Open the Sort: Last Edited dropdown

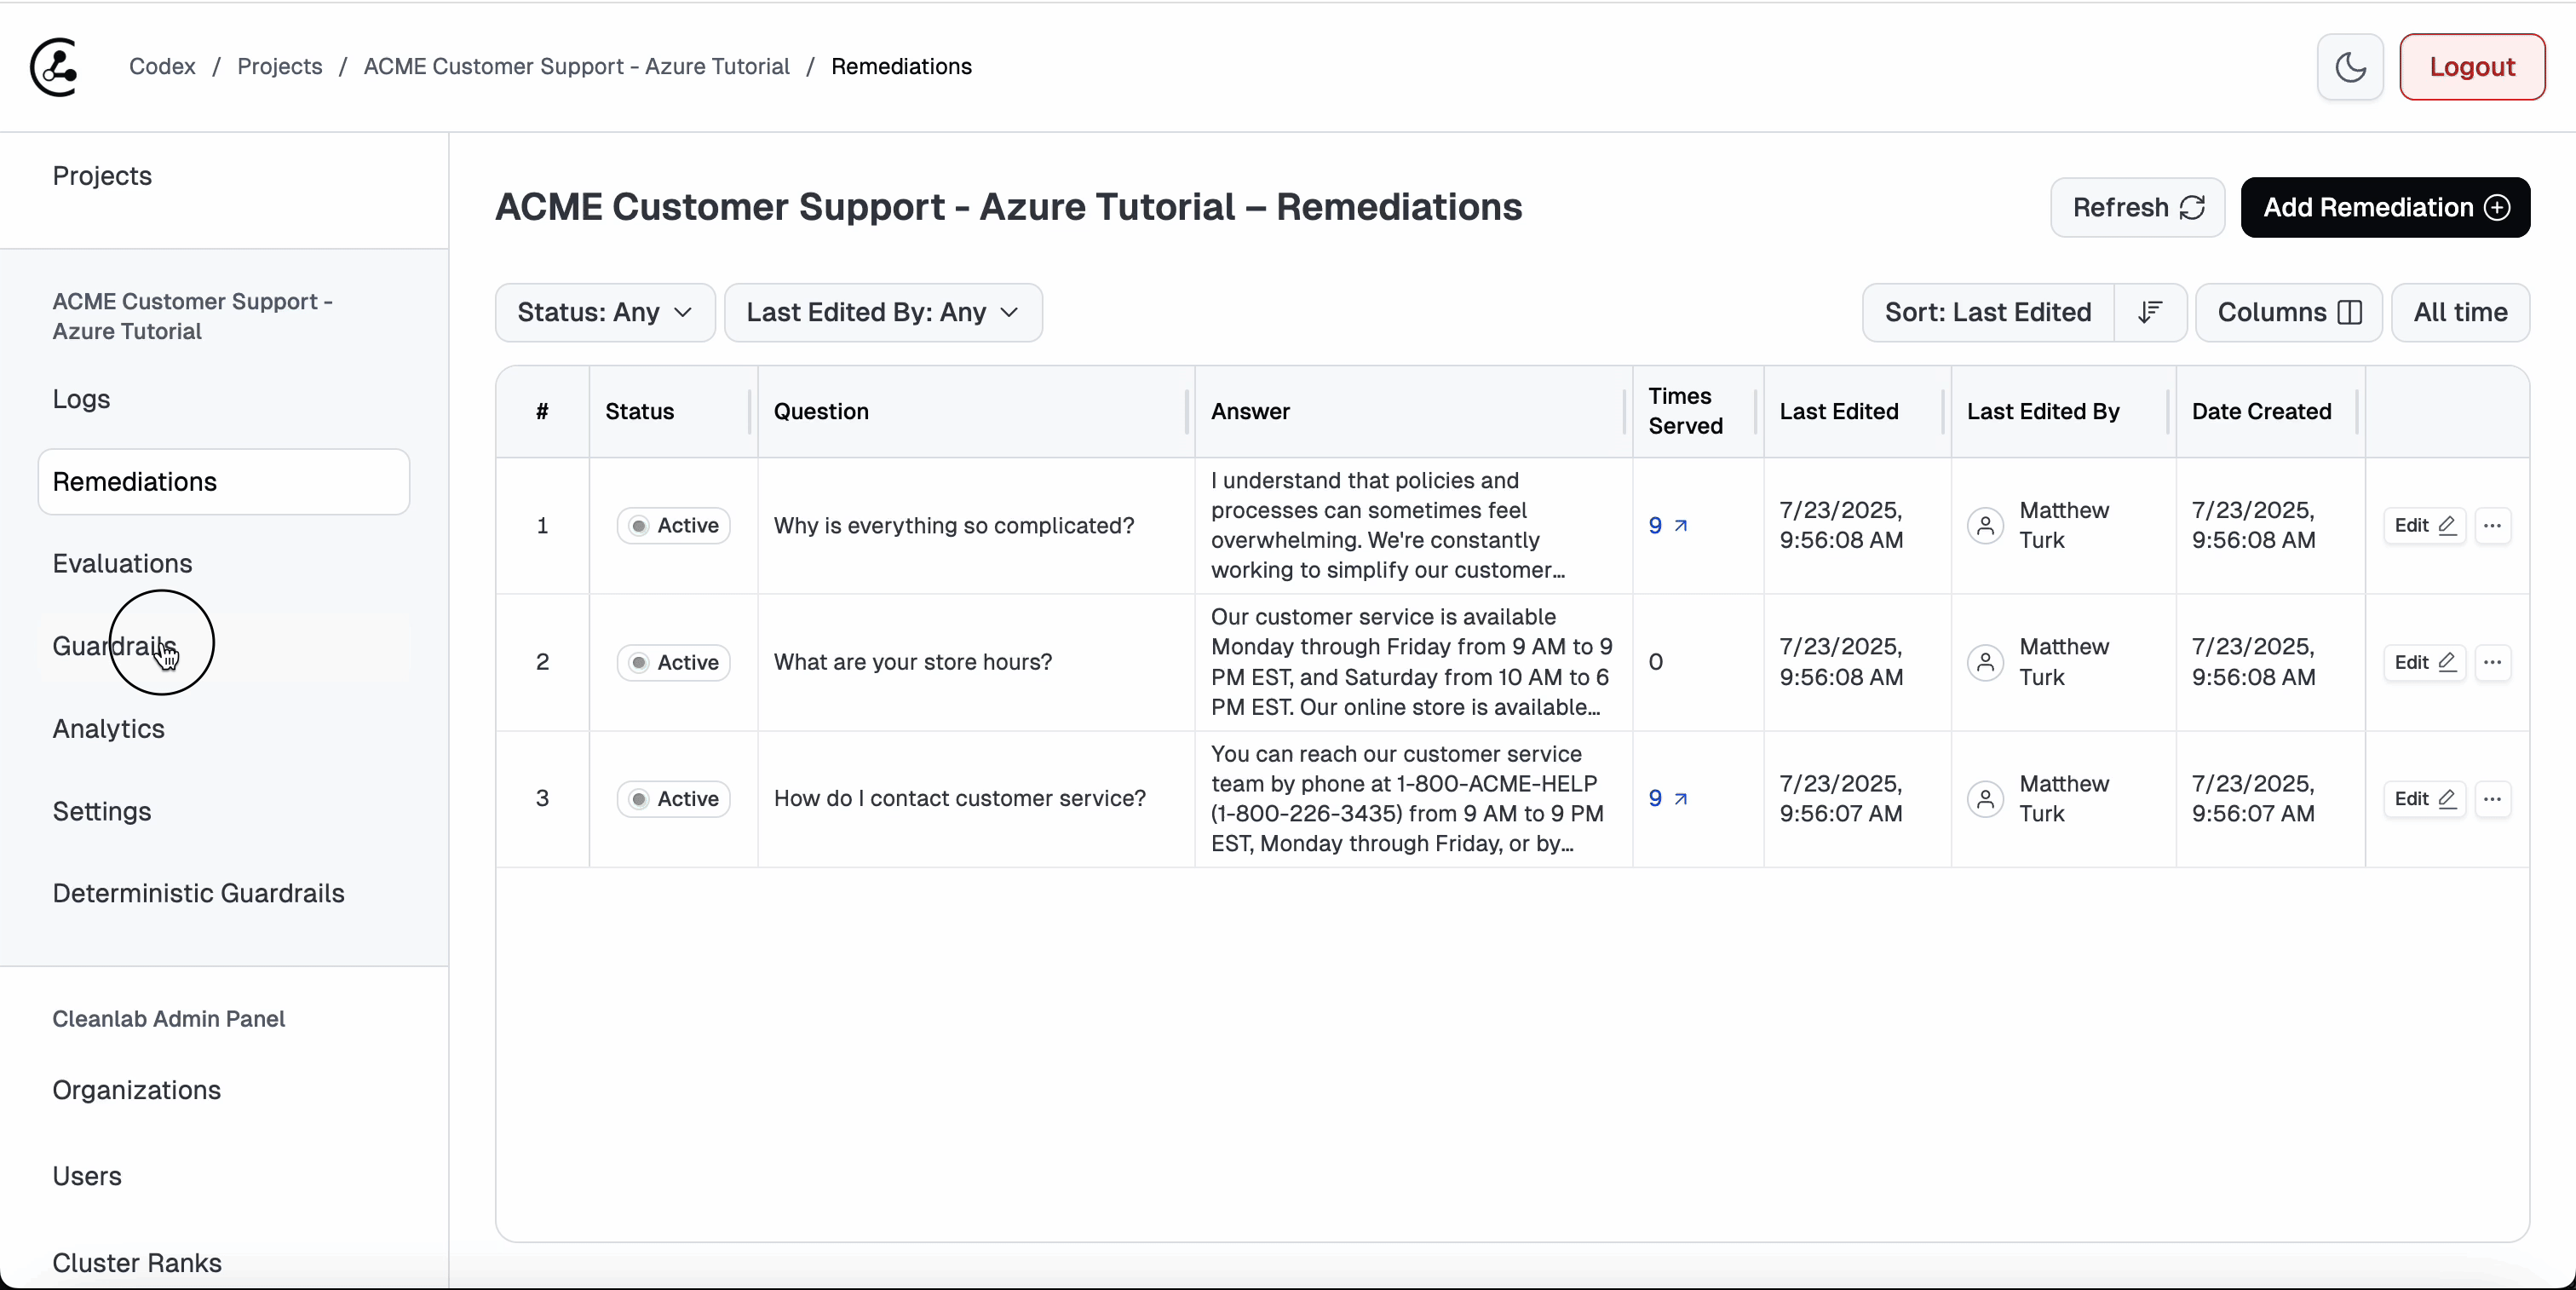1988,312
